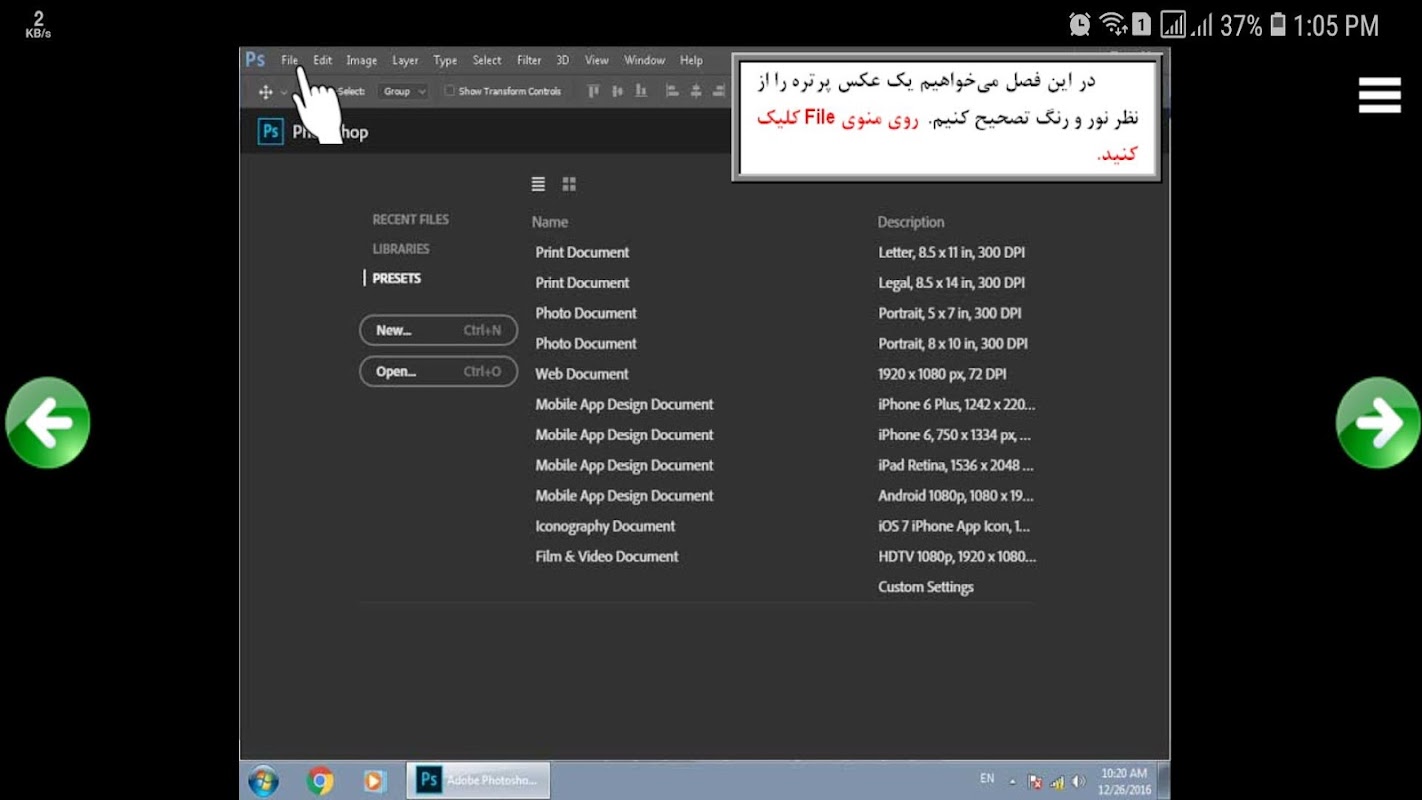Image resolution: width=1422 pixels, height=800 pixels.
Task: Click the Name column header
Action: tap(550, 222)
